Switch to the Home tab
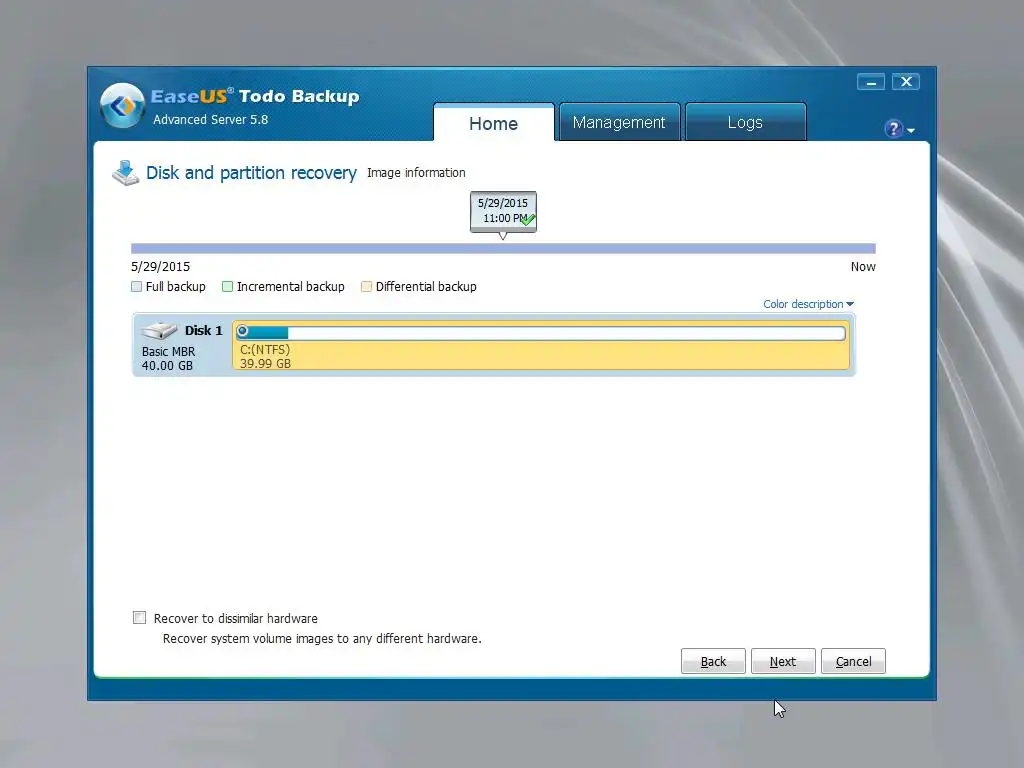This screenshot has height=768, width=1024. coord(494,123)
